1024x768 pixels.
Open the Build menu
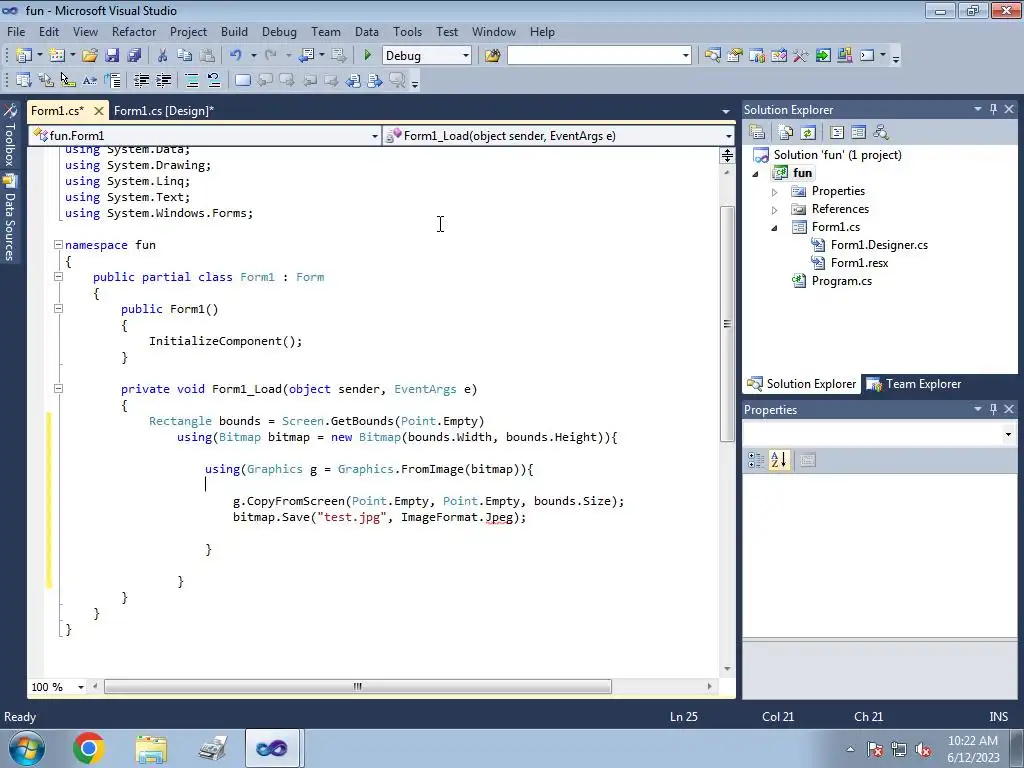coord(234,31)
